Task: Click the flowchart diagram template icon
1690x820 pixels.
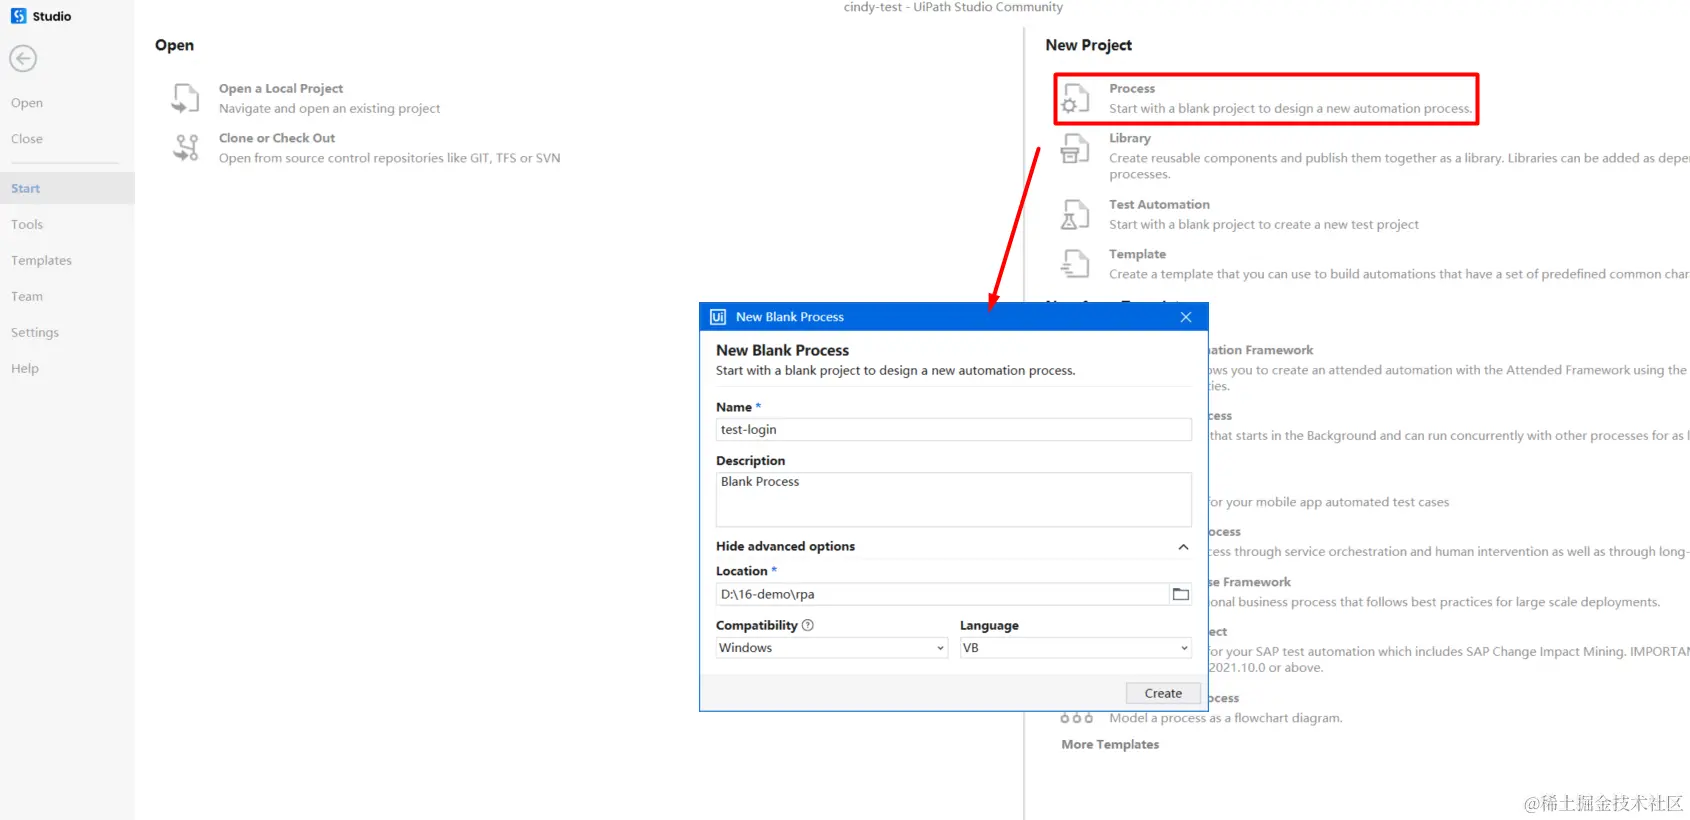Action: pyautogui.click(x=1076, y=718)
